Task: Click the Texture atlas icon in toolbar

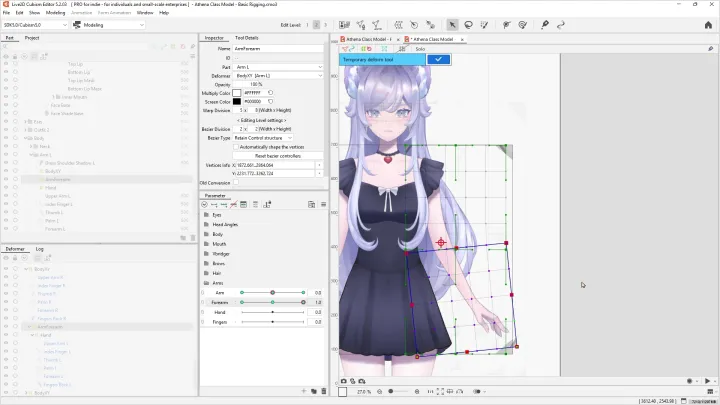Action: [x=344, y=25]
